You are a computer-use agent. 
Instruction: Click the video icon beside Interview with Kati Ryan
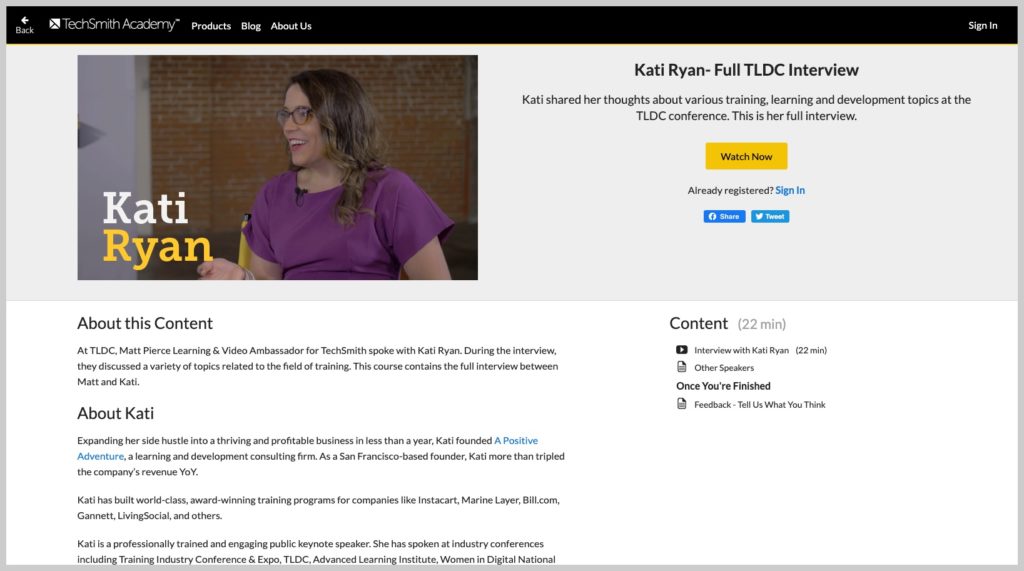tap(682, 350)
